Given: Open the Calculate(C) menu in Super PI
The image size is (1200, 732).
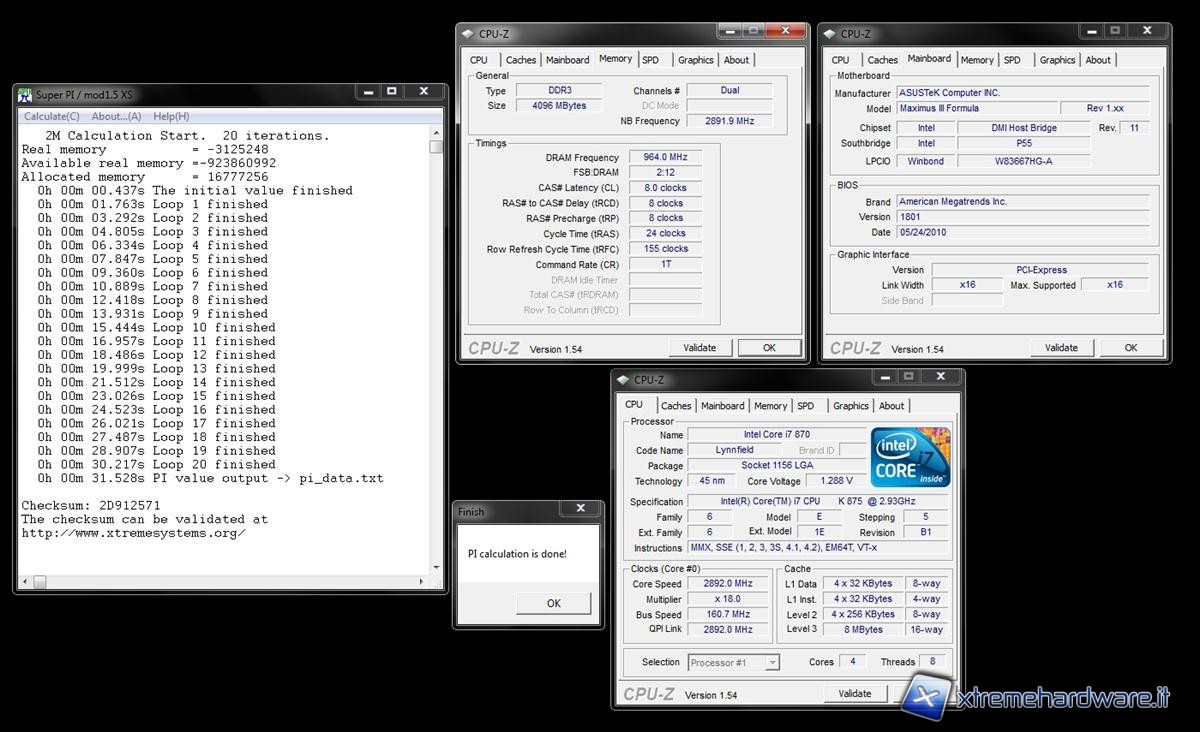Looking at the screenshot, I should coord(52,116).
